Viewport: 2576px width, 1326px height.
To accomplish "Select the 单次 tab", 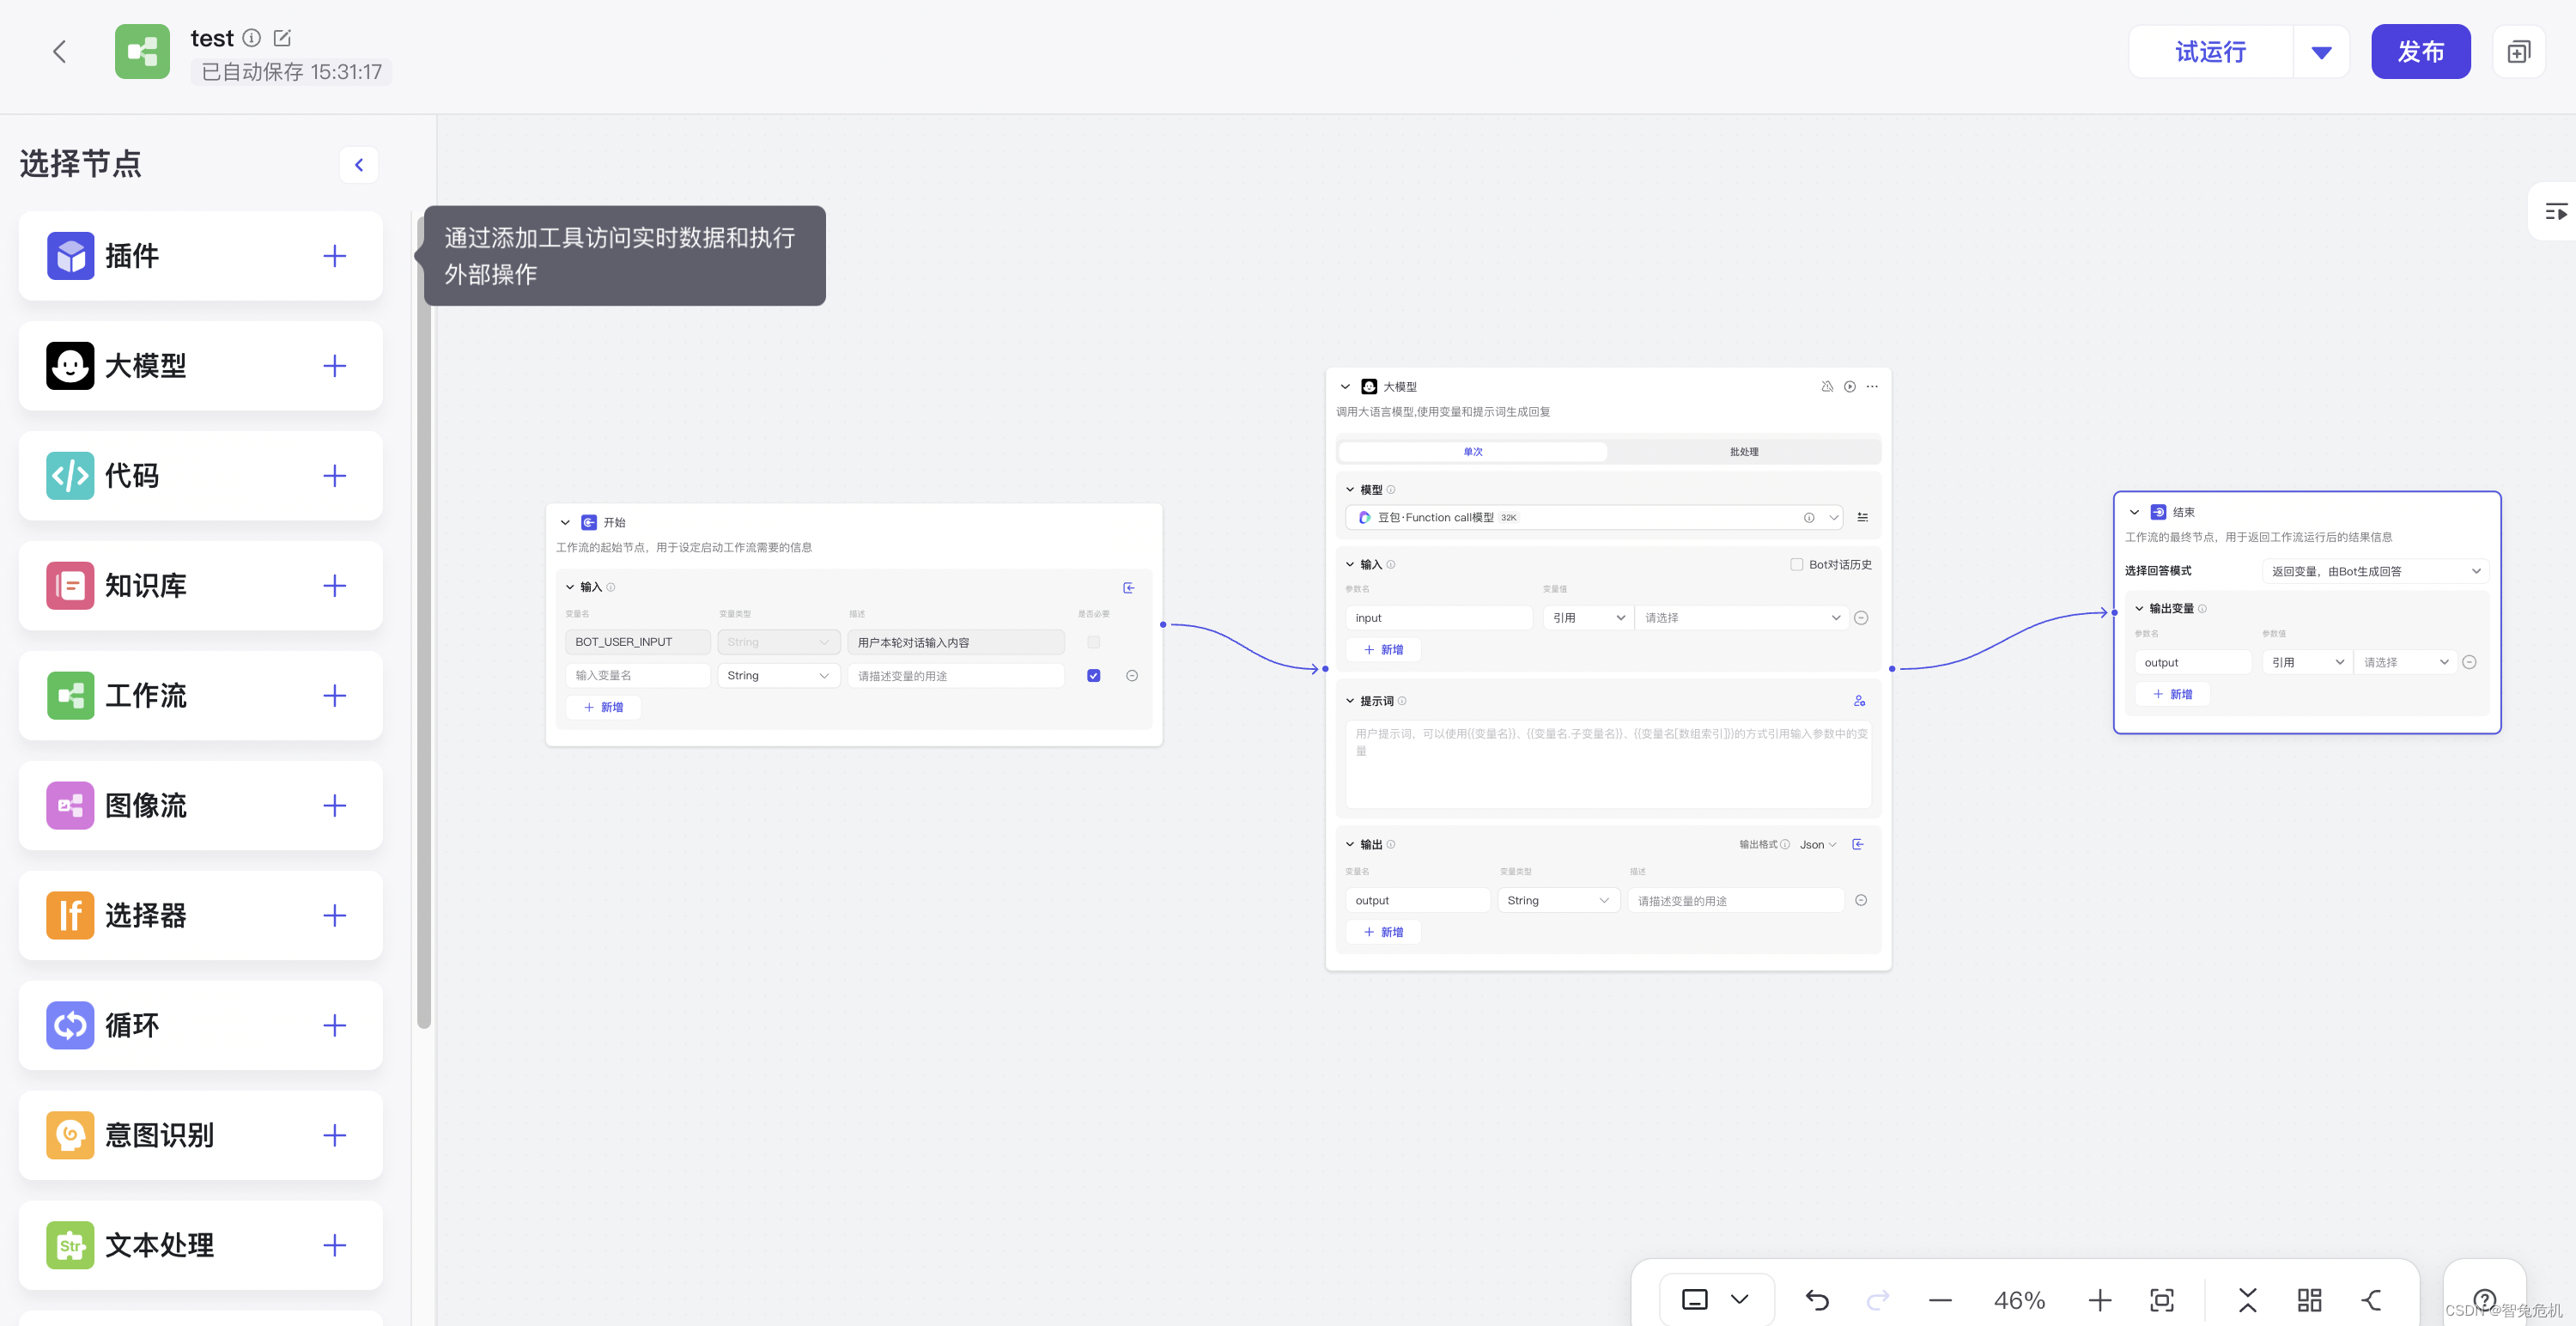I will click(x=1472, y=451).
